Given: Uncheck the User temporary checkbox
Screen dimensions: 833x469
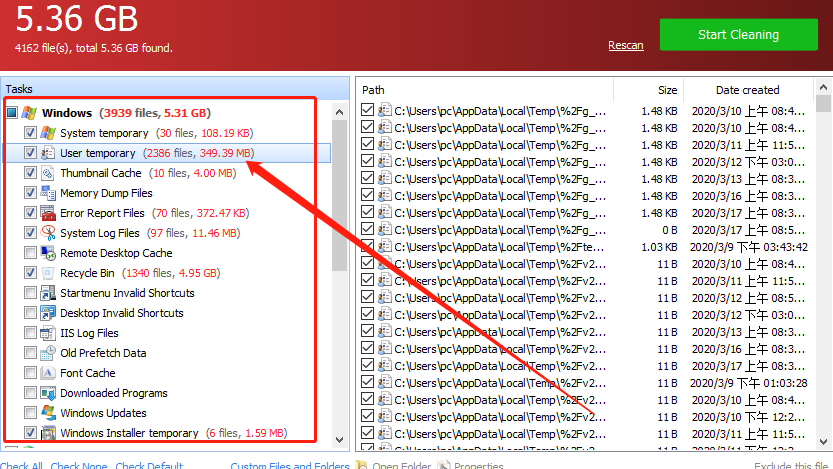Looking at the screenshot, I should [30, 153].
